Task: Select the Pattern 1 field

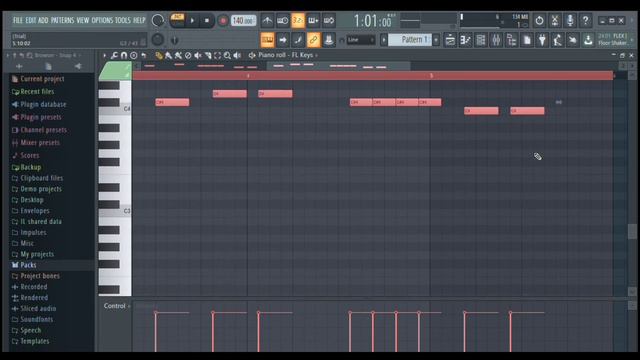Action: (x=410, y=40)
